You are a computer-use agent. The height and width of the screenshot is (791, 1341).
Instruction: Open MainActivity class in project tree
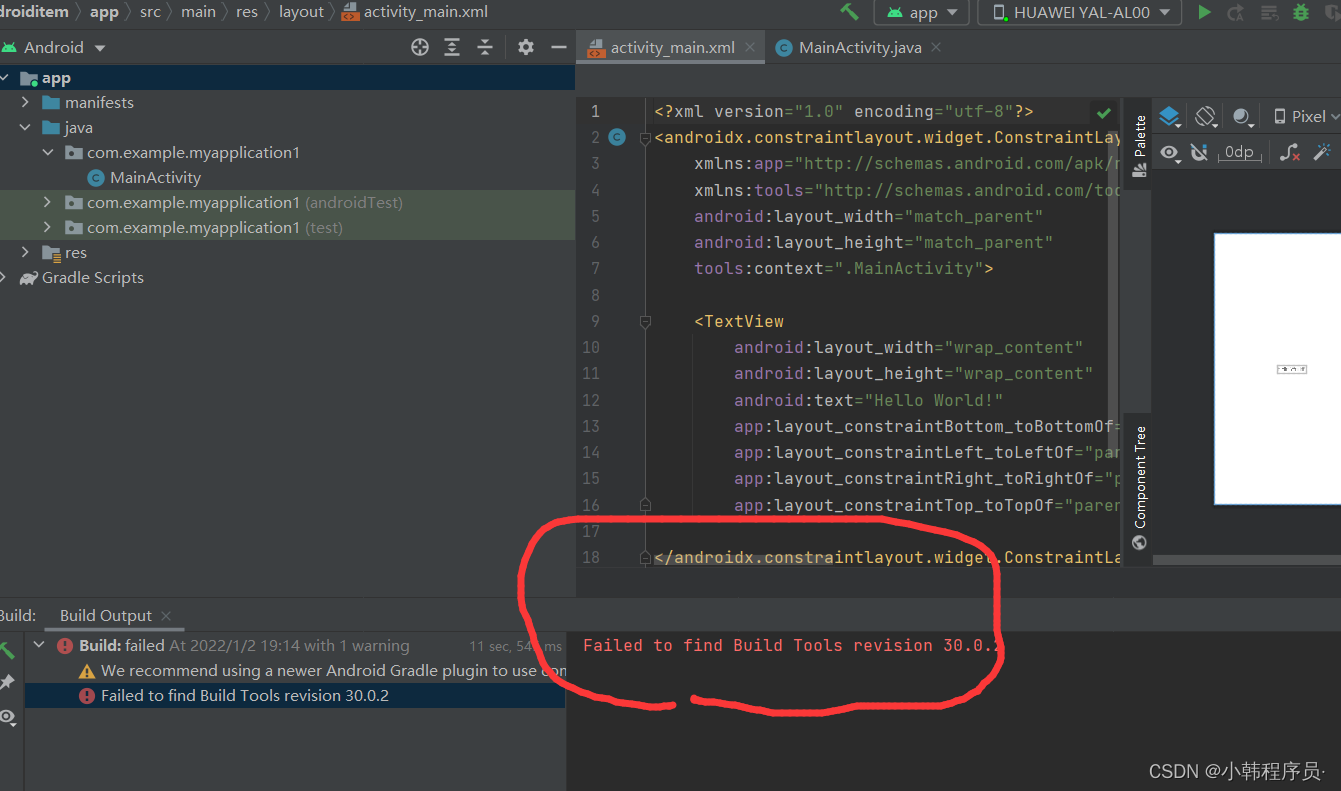(x=155, y=178)
